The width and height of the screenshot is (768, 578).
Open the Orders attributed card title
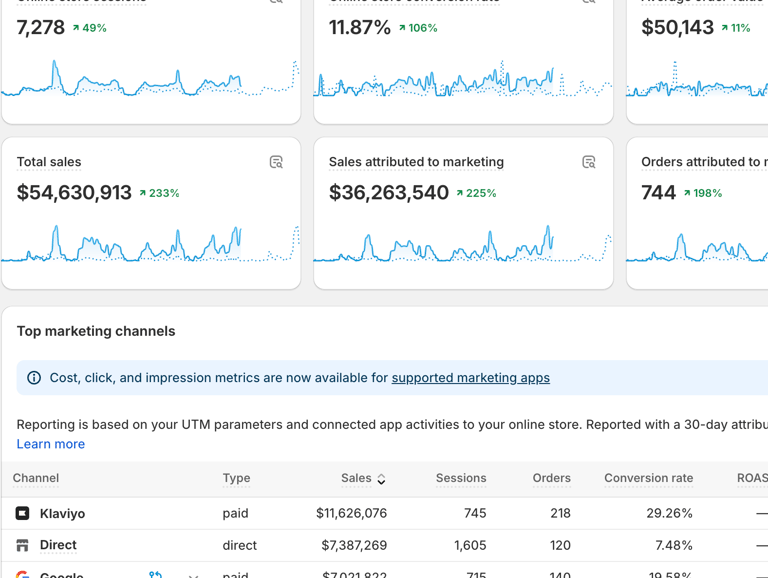[x=704, y=162]
